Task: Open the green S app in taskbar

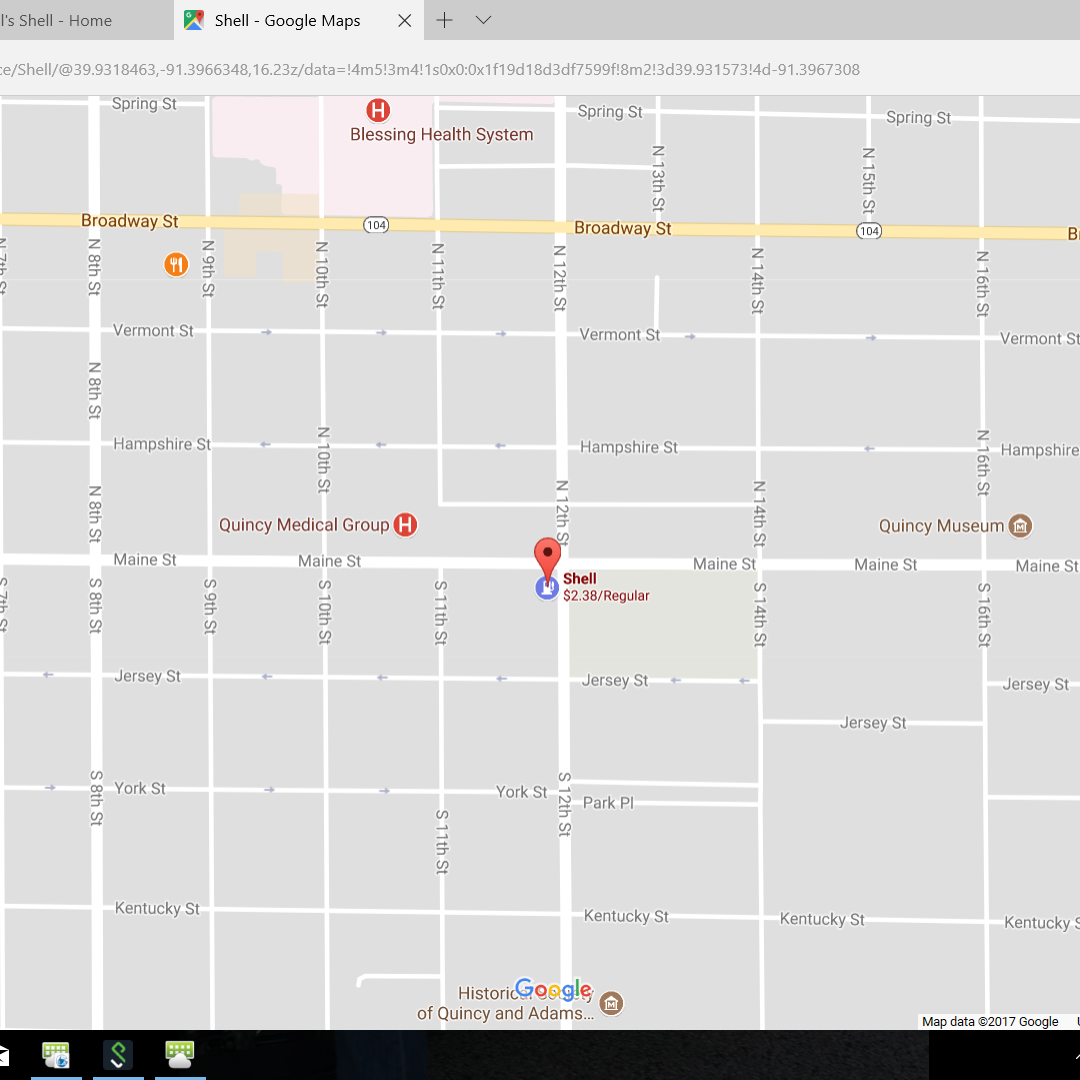Action: point(118,1054)
